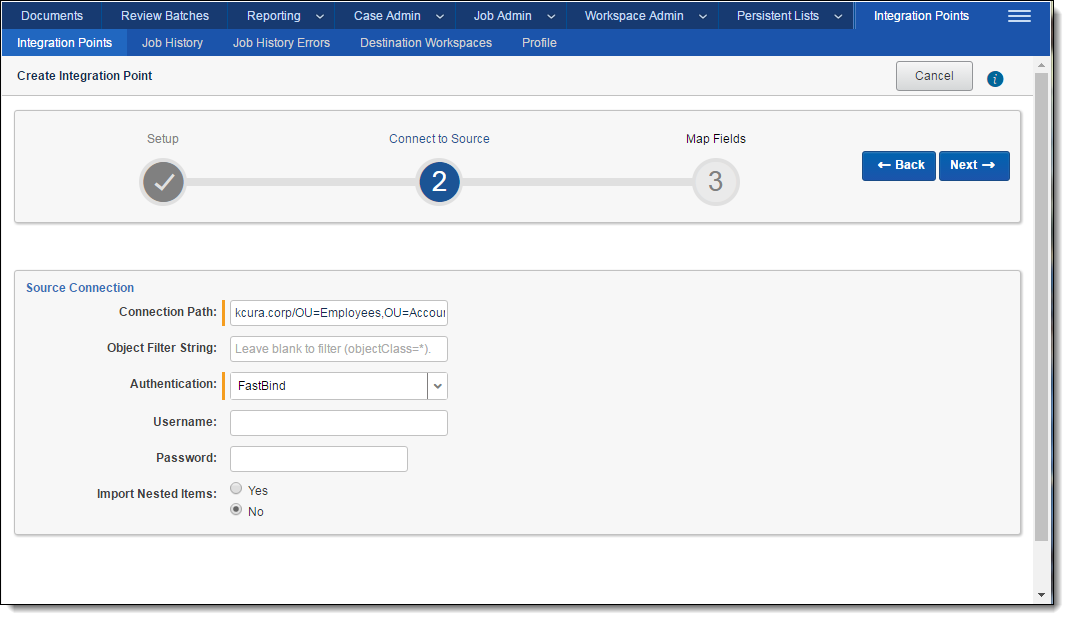Click the step 3 Map Fields circle
1069x620 pixels.
[x=715, y=182]
